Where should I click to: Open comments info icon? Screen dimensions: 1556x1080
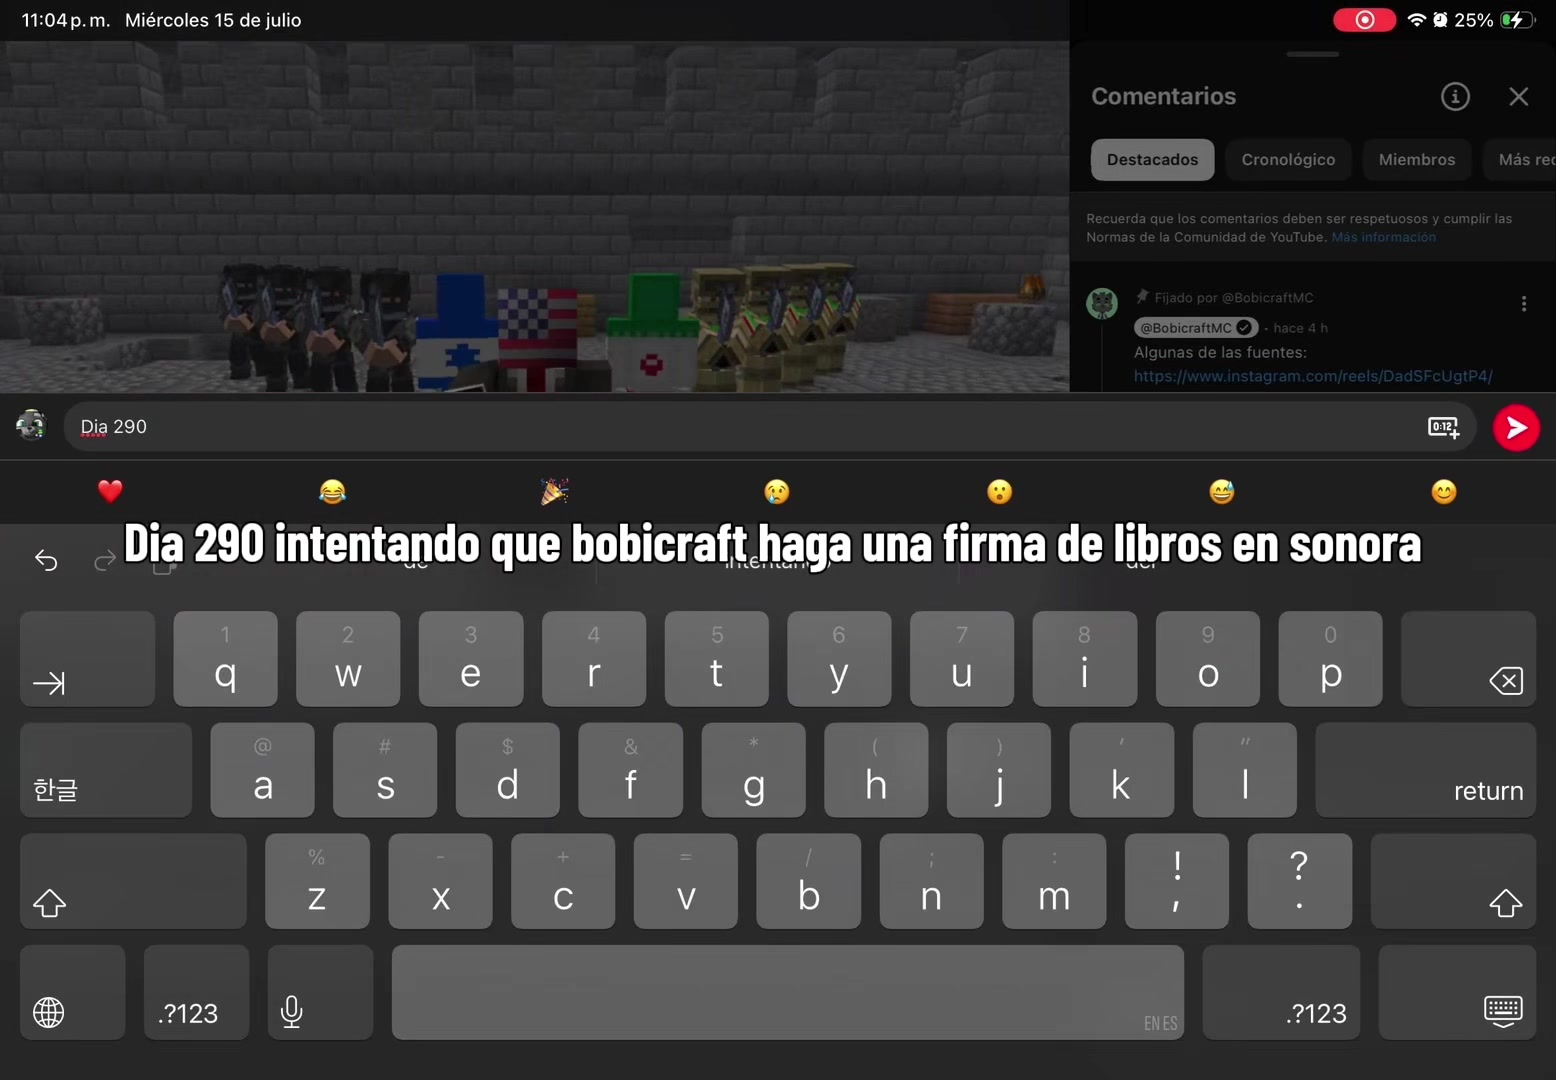tap(1455, 96)
